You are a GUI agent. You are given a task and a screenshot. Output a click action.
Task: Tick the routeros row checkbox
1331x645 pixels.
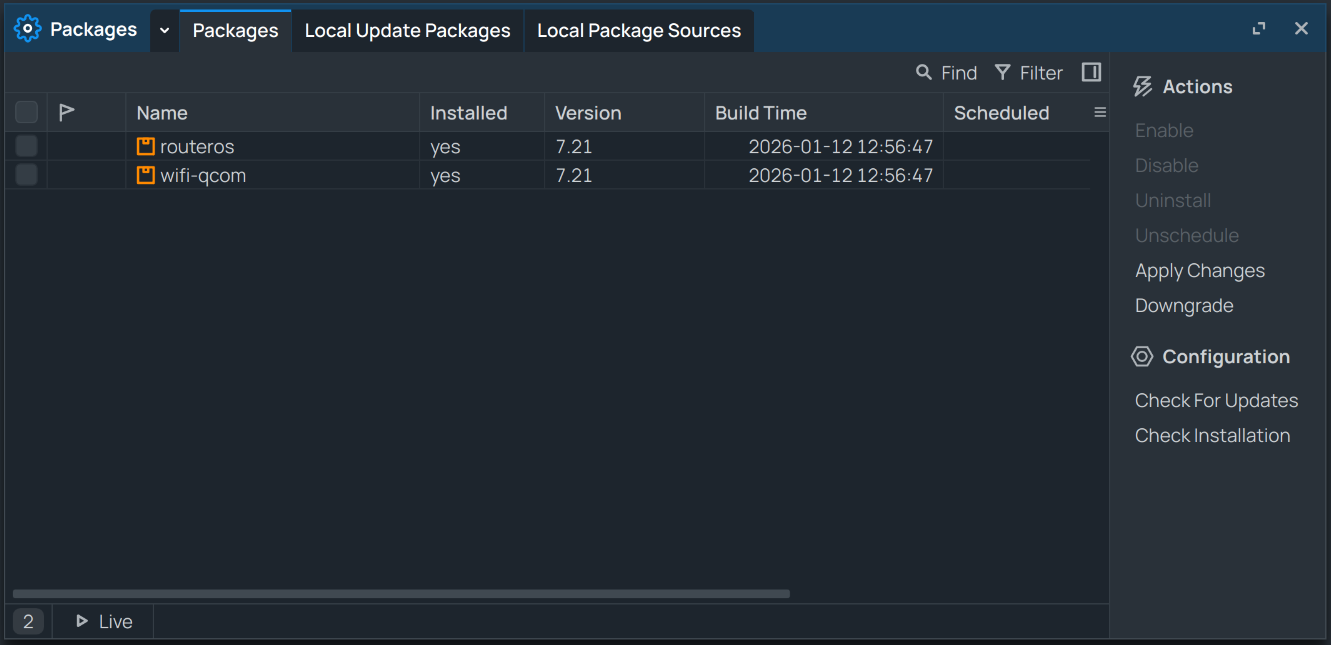point(27,147)
